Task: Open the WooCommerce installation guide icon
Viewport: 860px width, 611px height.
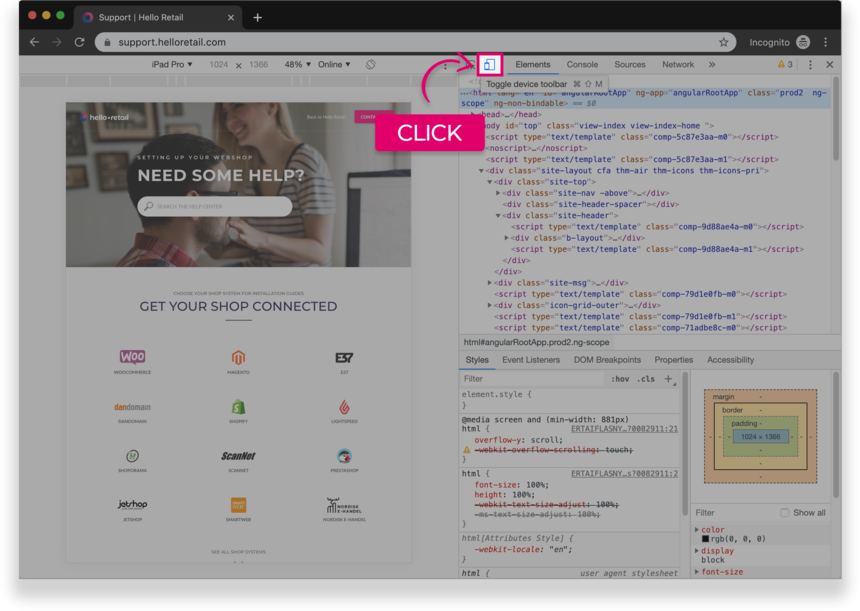Action: pyautogui.click(x=132, y=357)
